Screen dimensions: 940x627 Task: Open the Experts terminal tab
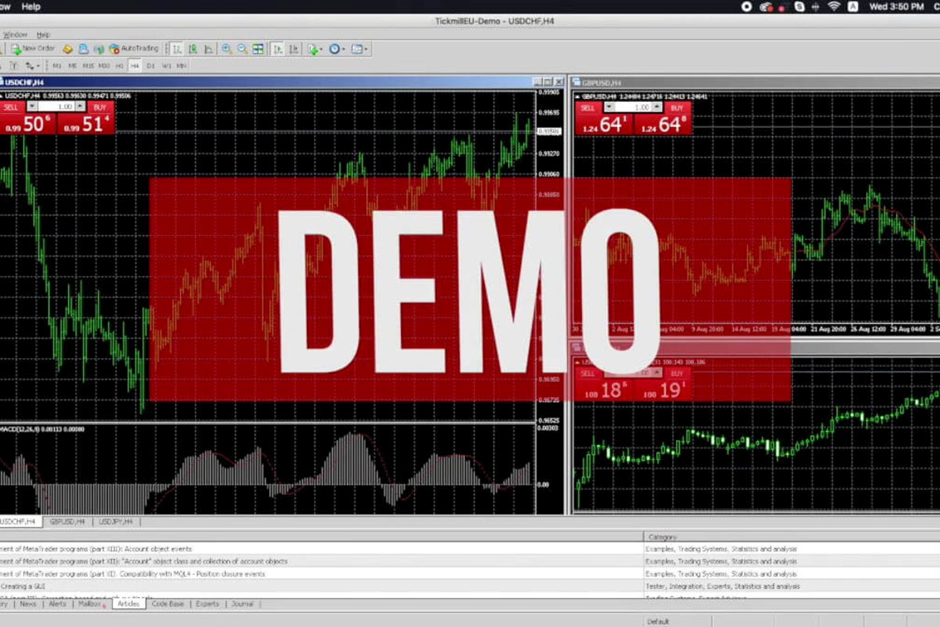pyautogui.click(x=207, y=604)
